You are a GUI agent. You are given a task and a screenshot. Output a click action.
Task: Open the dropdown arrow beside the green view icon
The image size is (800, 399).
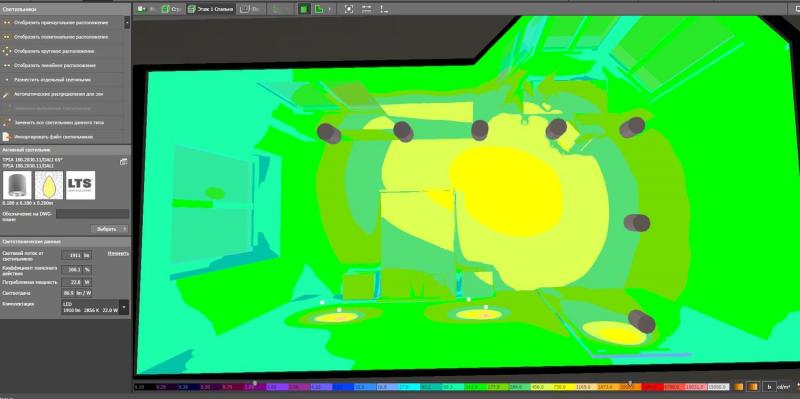click(x=329, y=9)
